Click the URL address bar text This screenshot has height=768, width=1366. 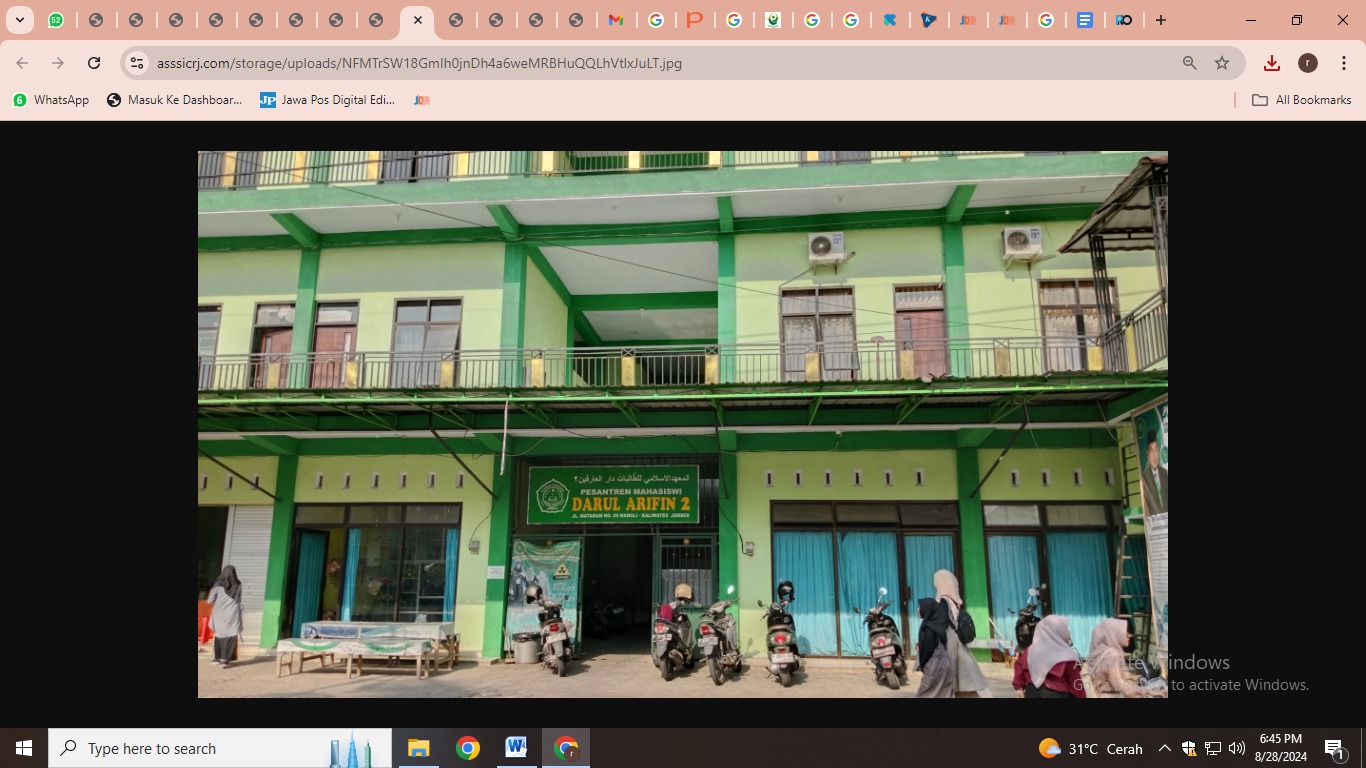[419, 63]
